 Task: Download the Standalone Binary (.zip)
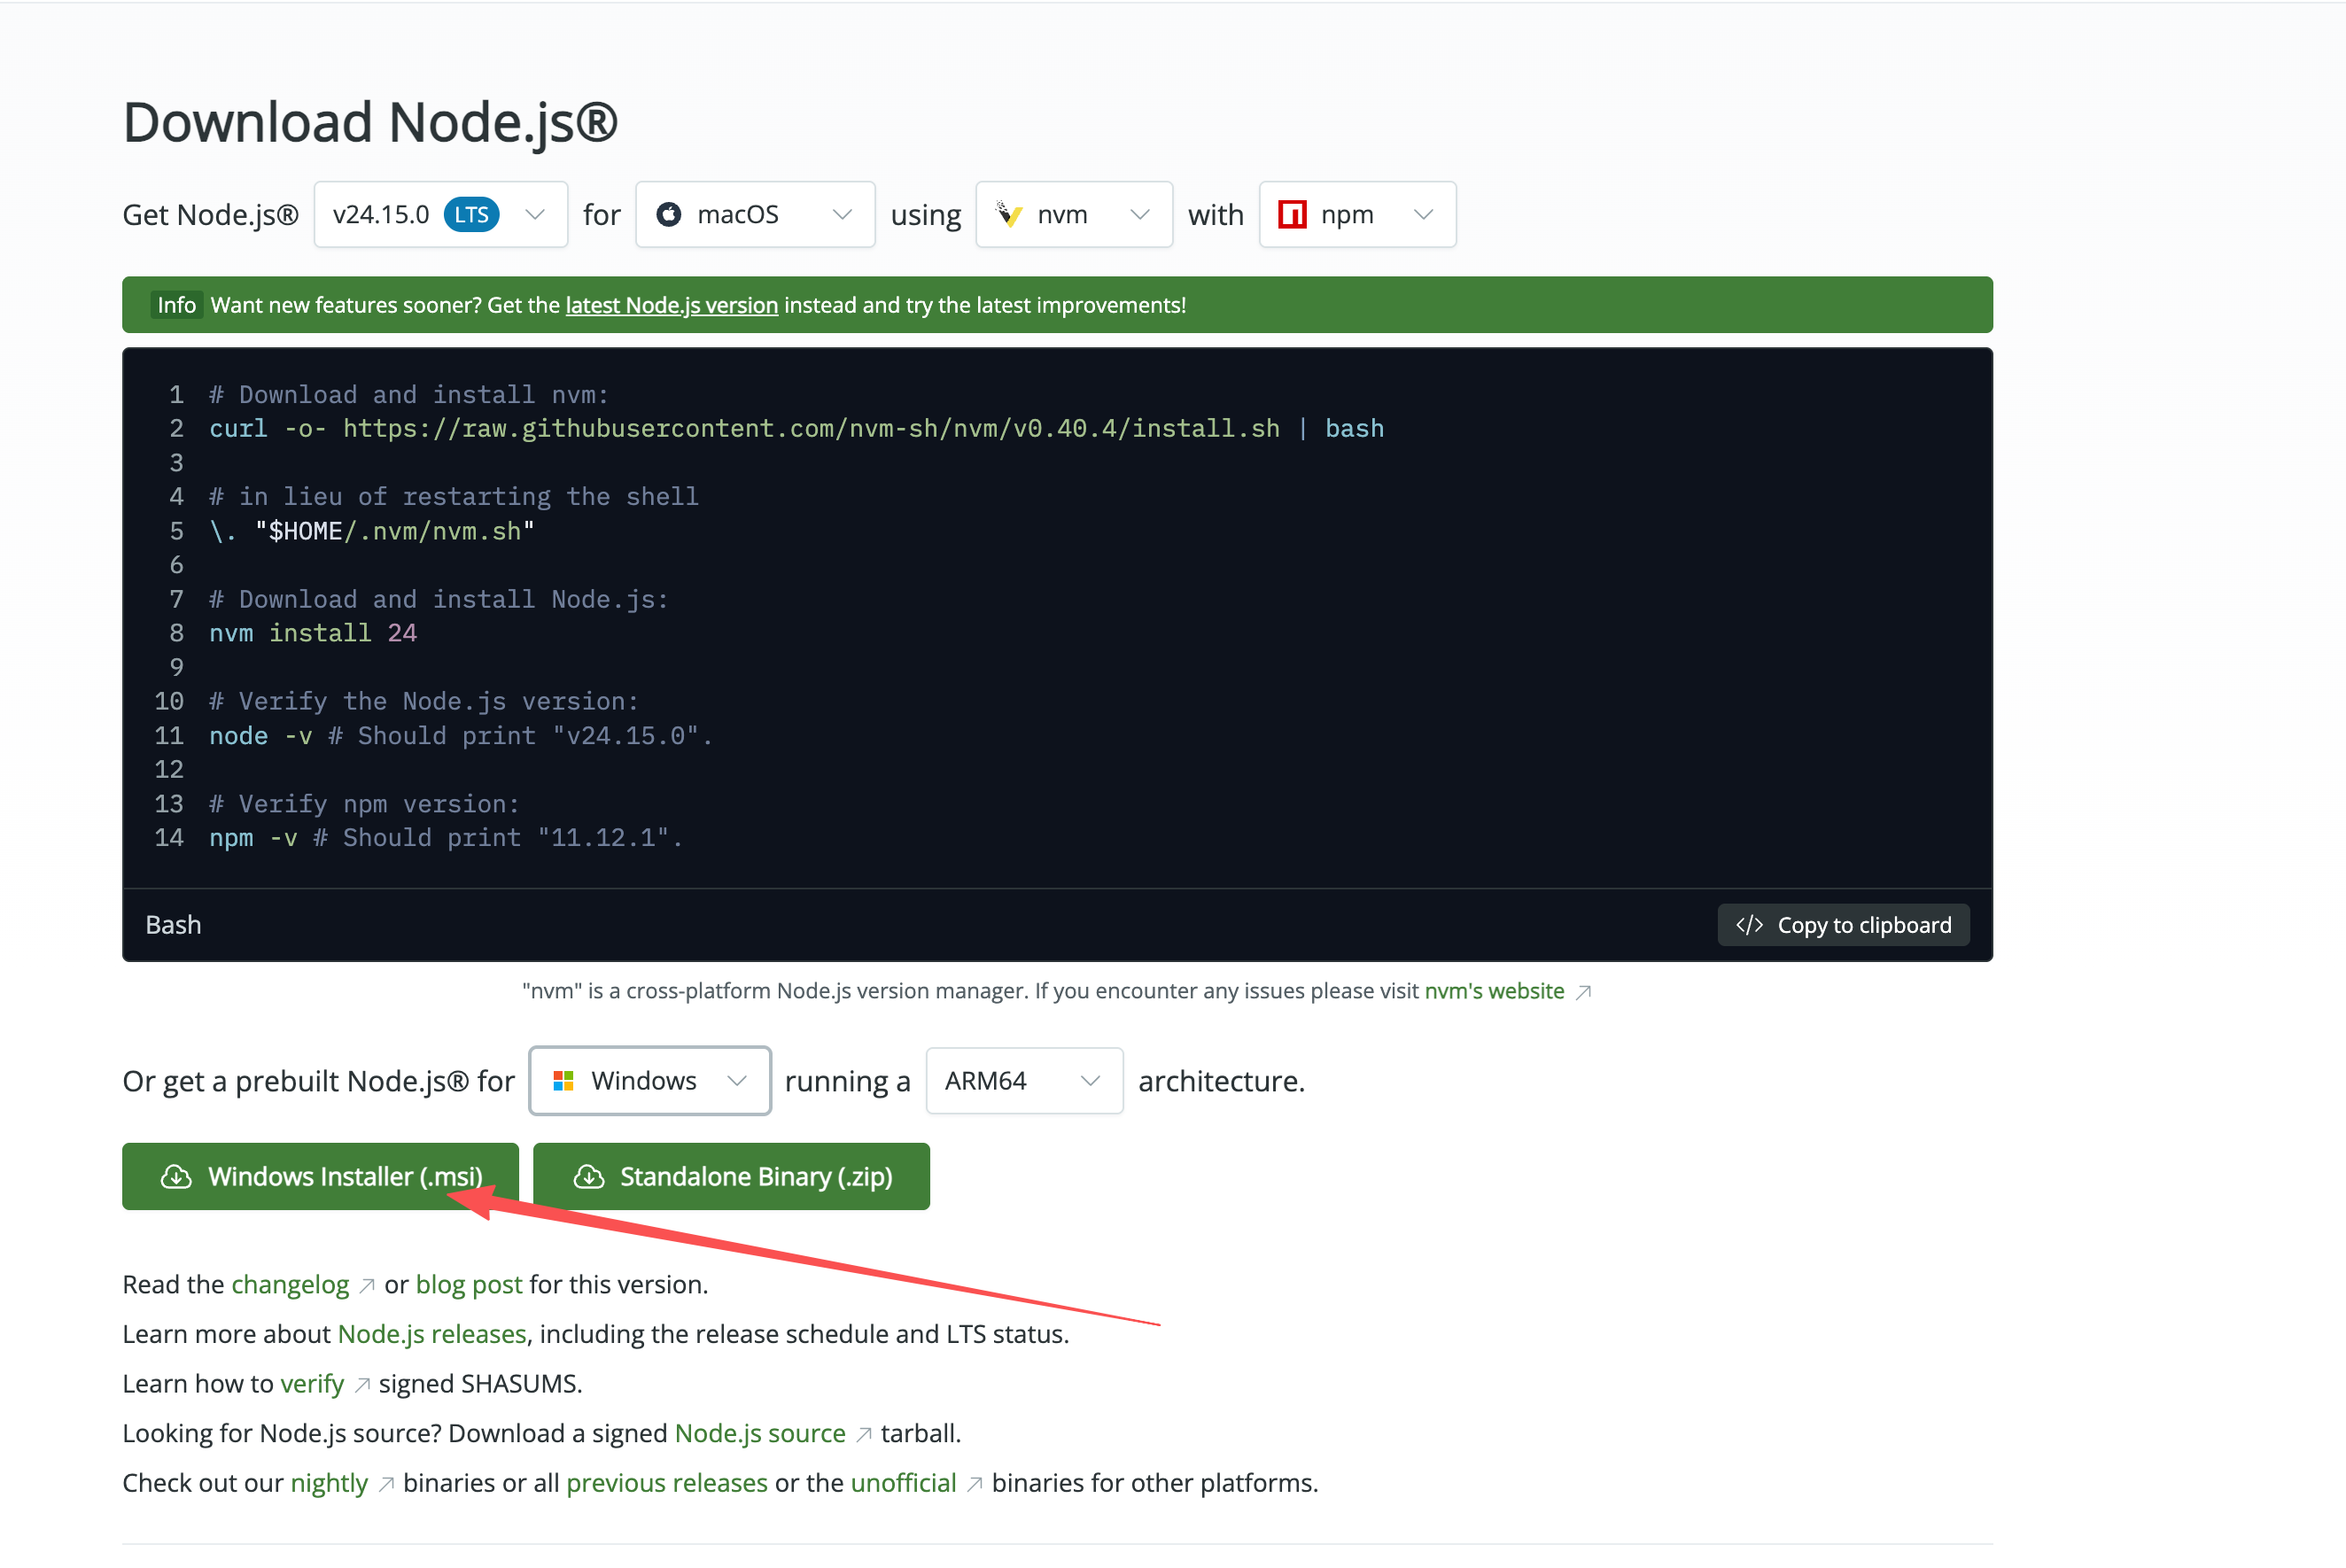731,1176
